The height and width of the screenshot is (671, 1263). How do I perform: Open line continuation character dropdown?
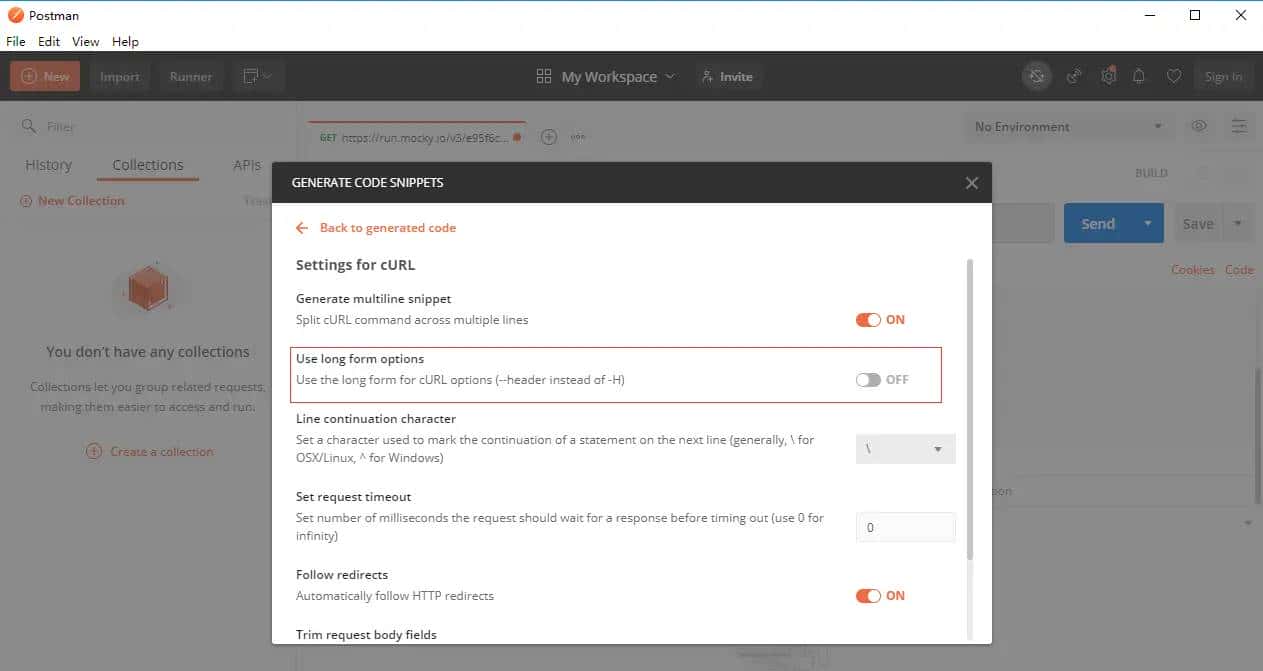coord(905,449)
